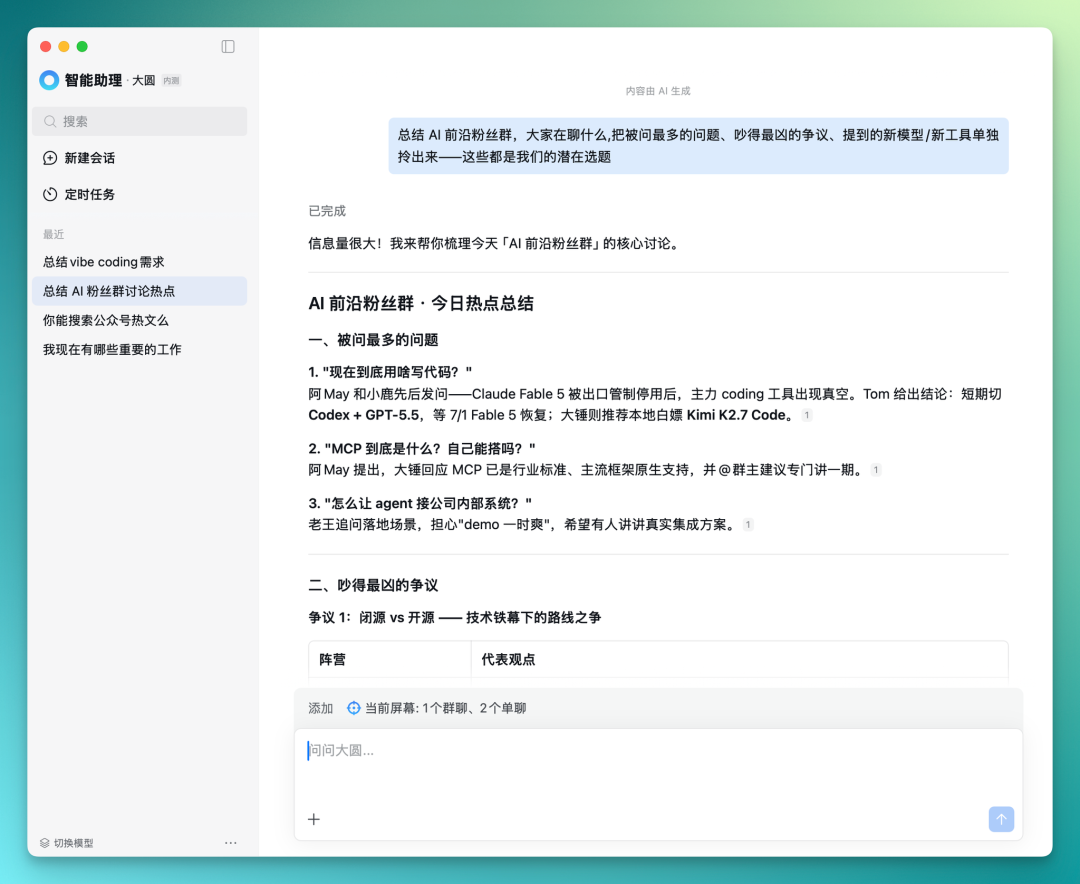This screenshot has width=1080, height=884.
Task: Click the 已完成 status text
Action: (x=326, y=211)
